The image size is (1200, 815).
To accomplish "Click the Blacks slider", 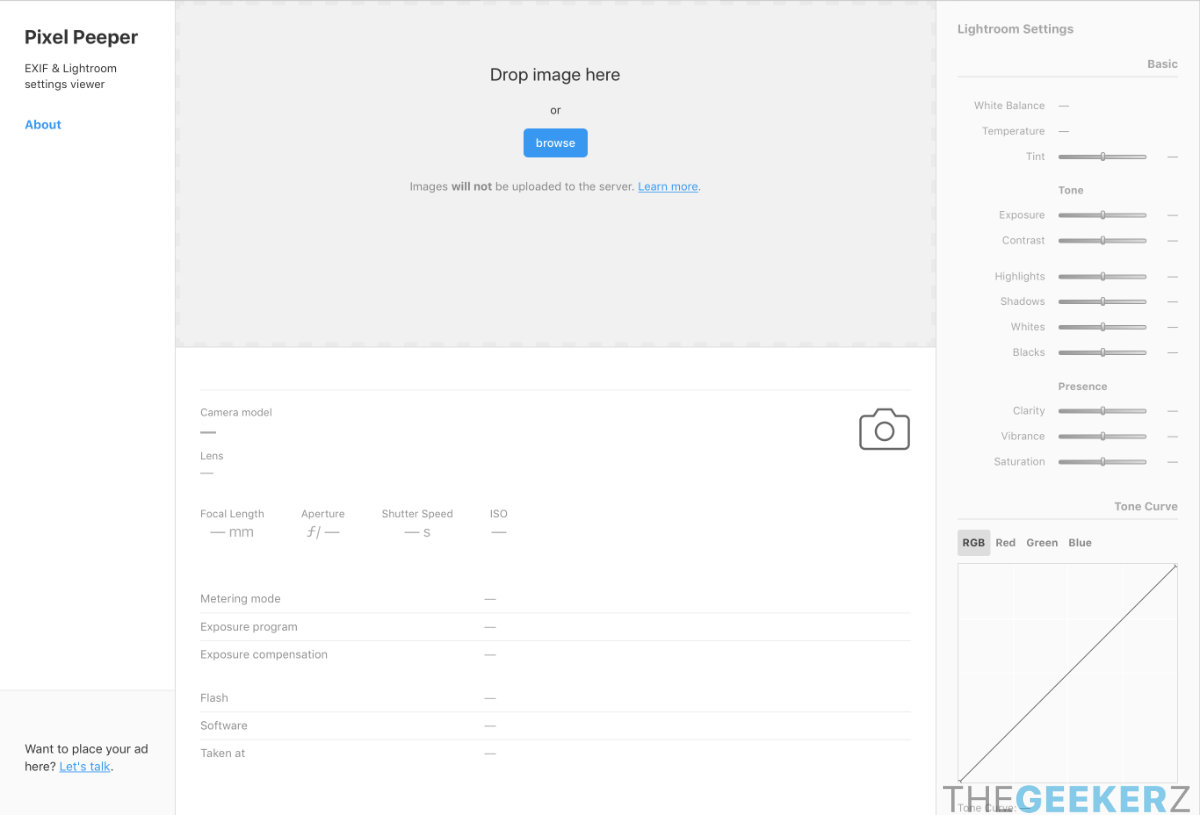I will pos(1102,353).
